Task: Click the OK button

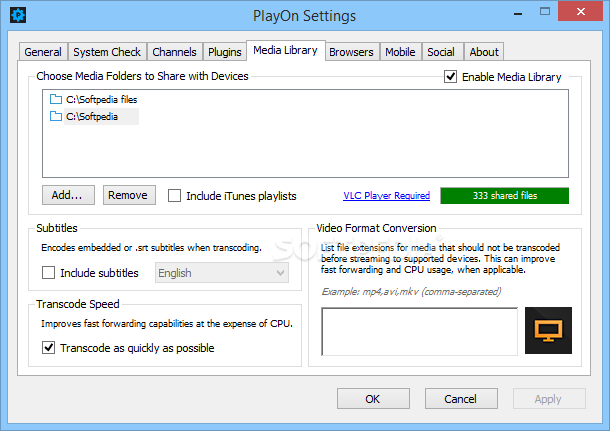Action: tap(373, 399)
